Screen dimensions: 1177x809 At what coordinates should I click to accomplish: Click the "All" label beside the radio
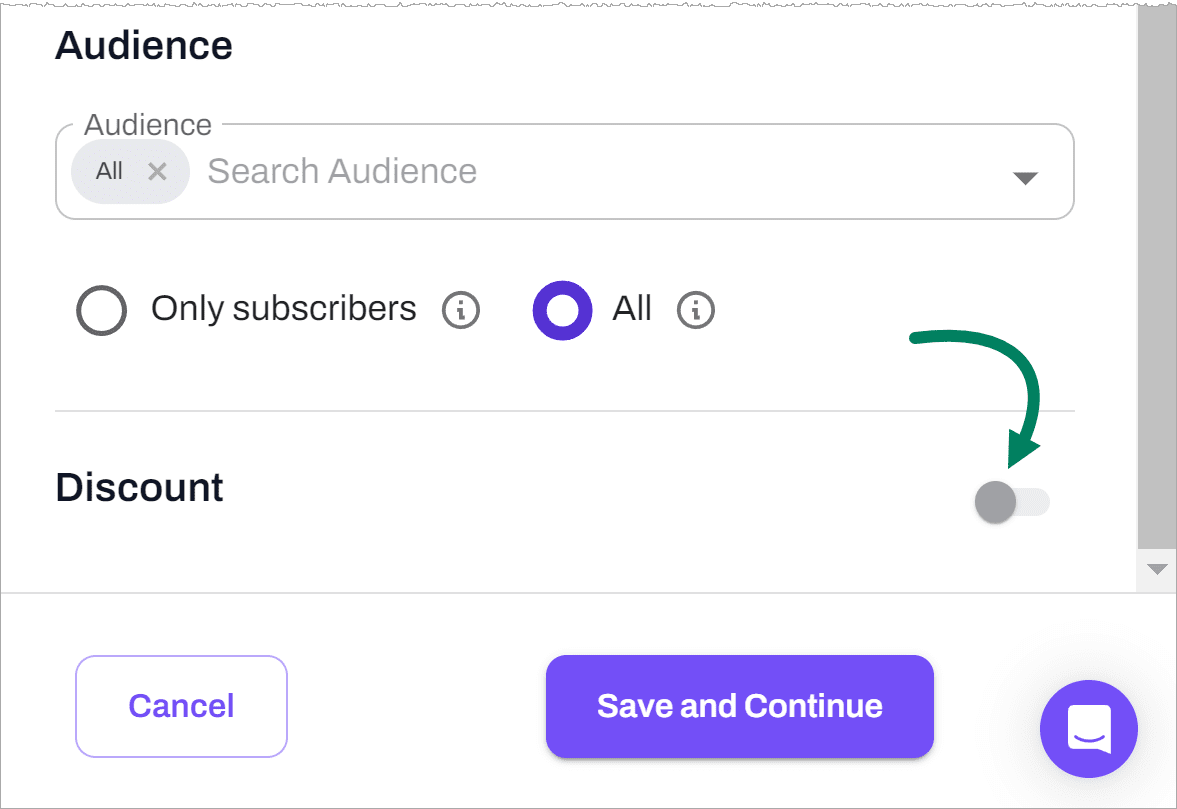(x=632, y=309)
